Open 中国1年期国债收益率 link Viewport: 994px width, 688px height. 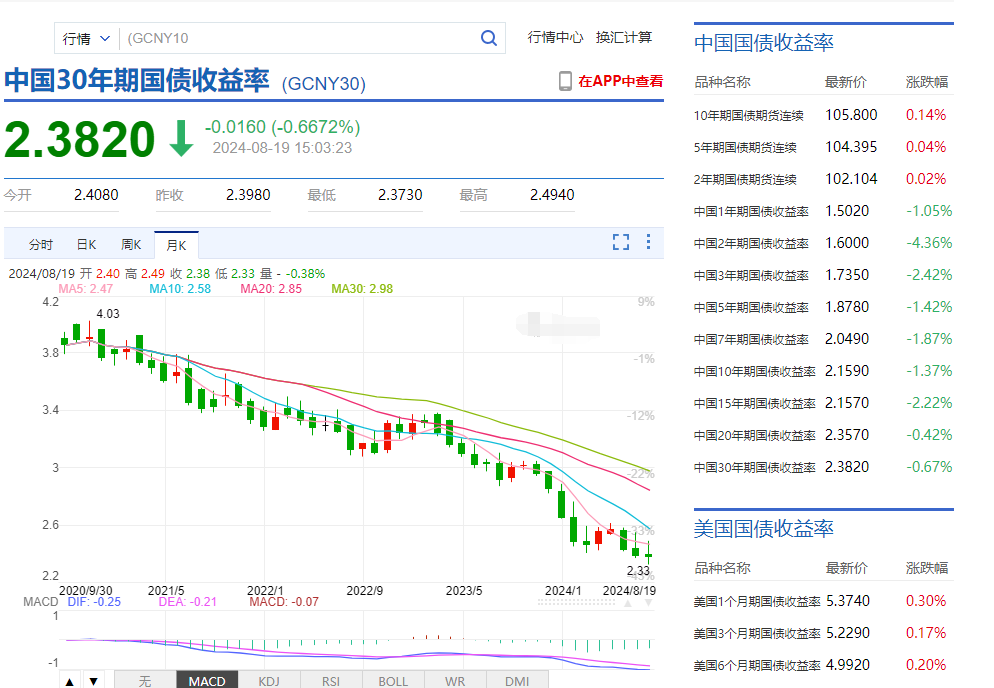coord(751,211)
